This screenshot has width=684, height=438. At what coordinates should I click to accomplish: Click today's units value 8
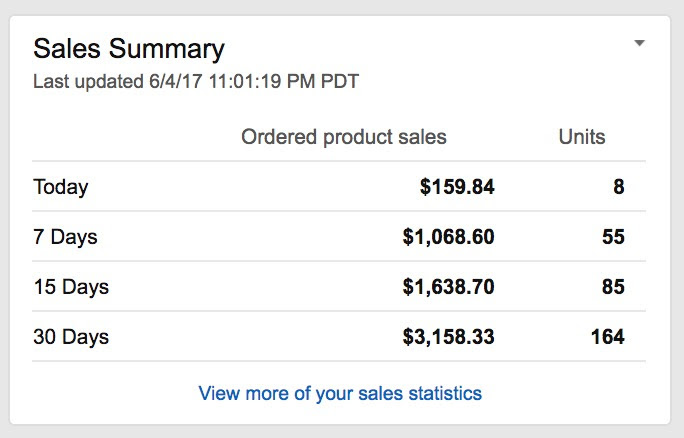click(x=619, y=187)
